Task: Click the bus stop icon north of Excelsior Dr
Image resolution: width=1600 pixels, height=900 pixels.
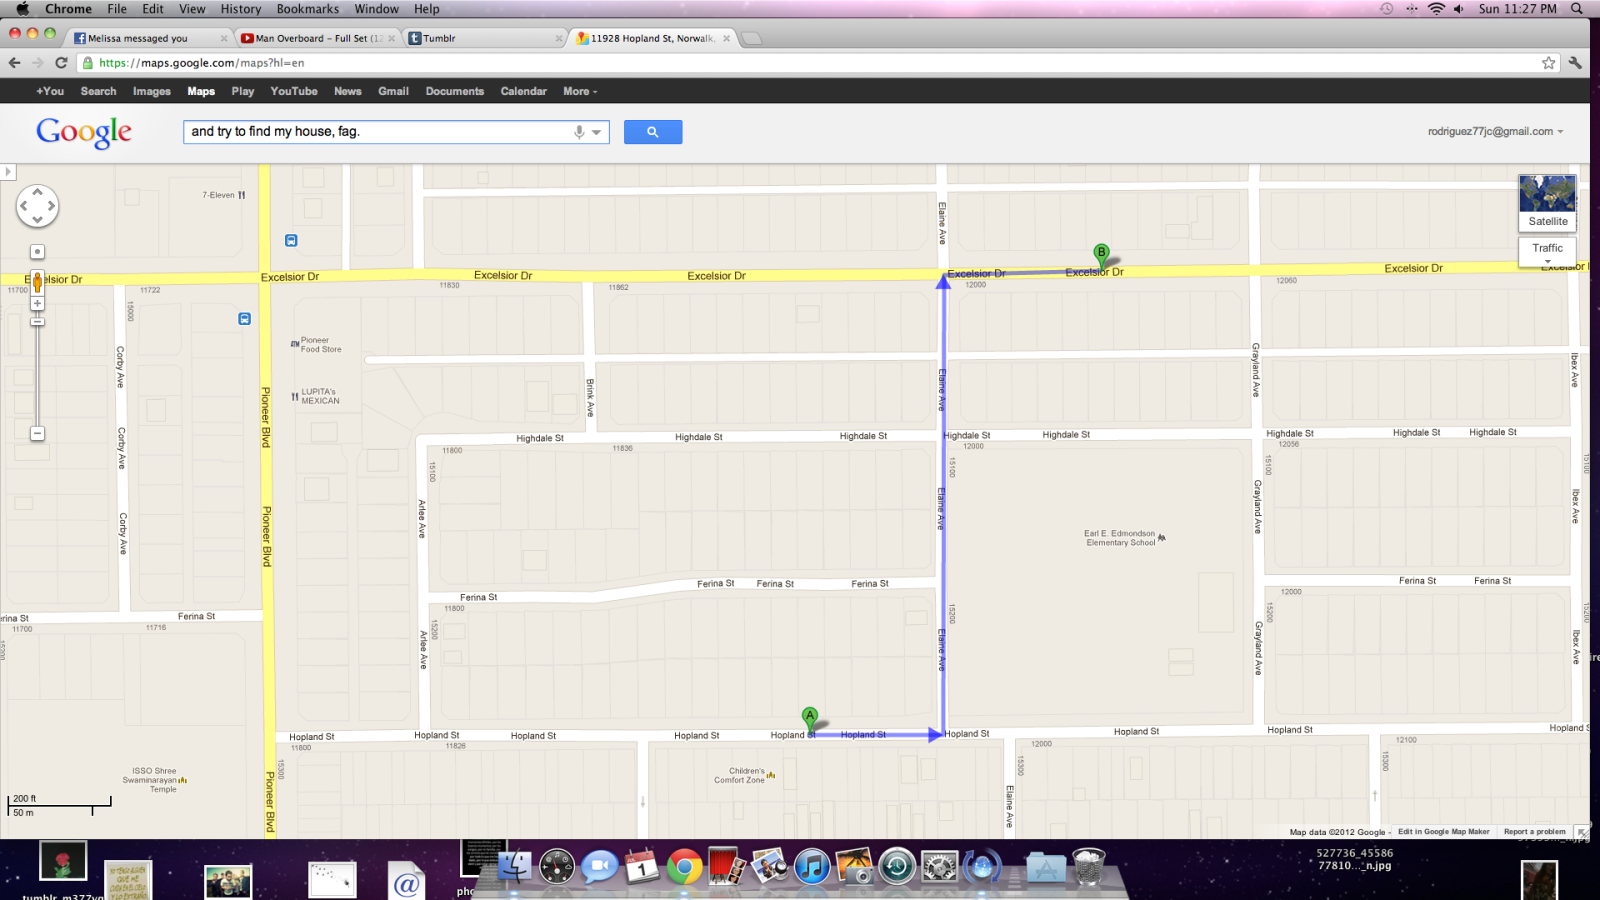Action: click(x=291, y=240)
